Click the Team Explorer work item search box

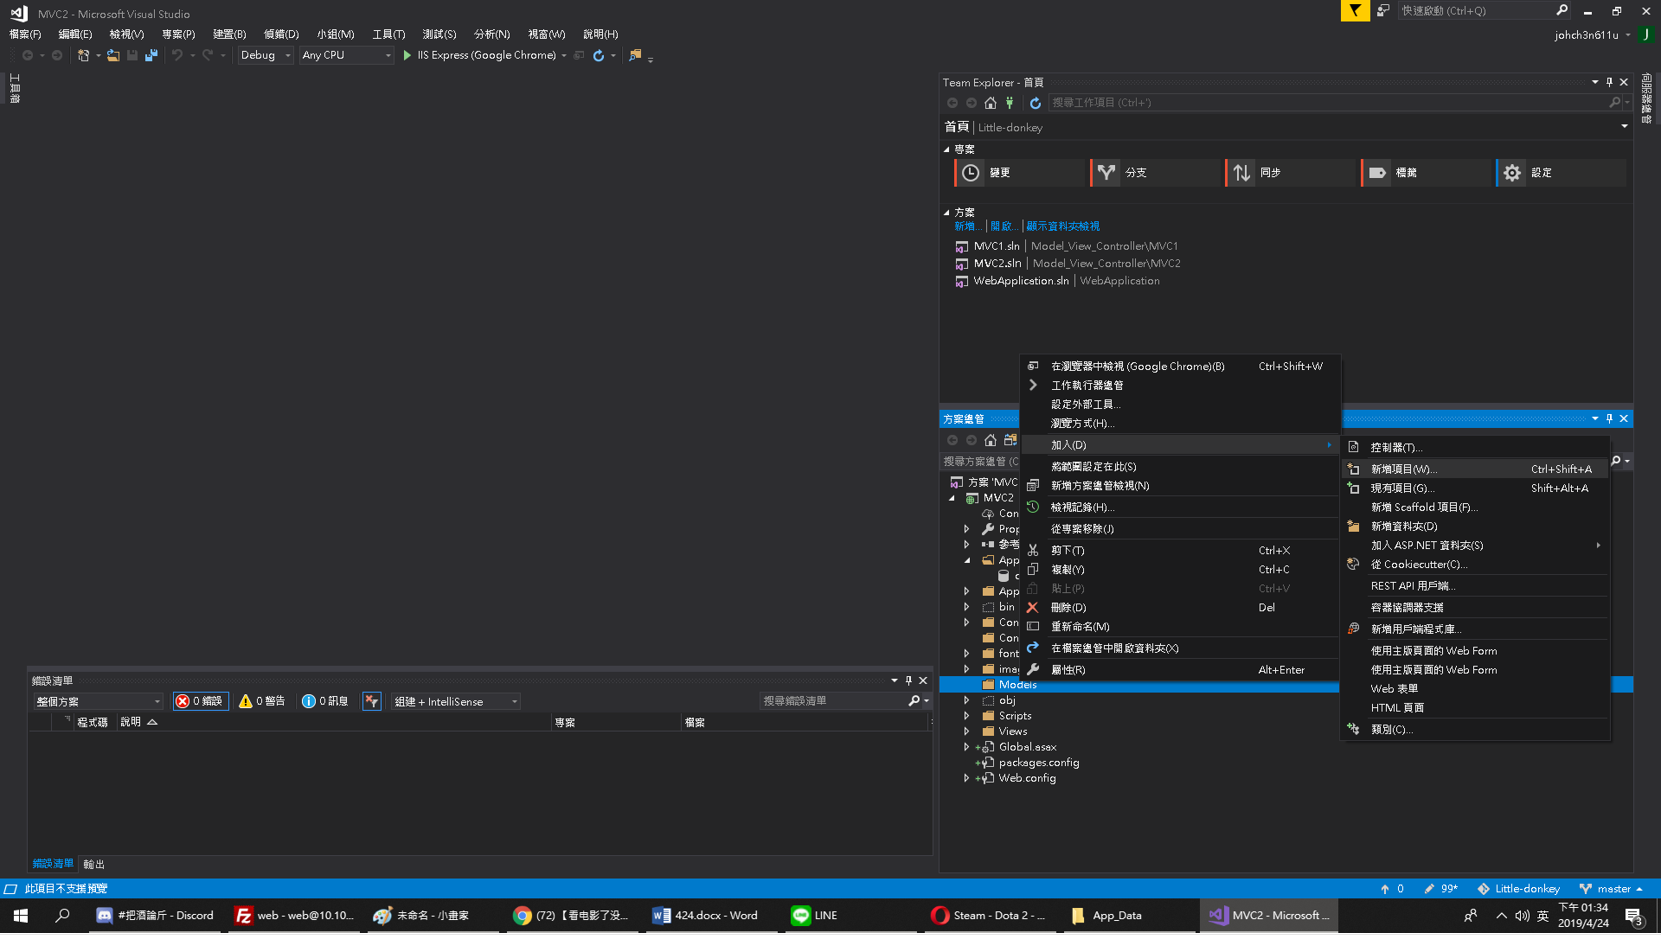tap(1340, 103)
